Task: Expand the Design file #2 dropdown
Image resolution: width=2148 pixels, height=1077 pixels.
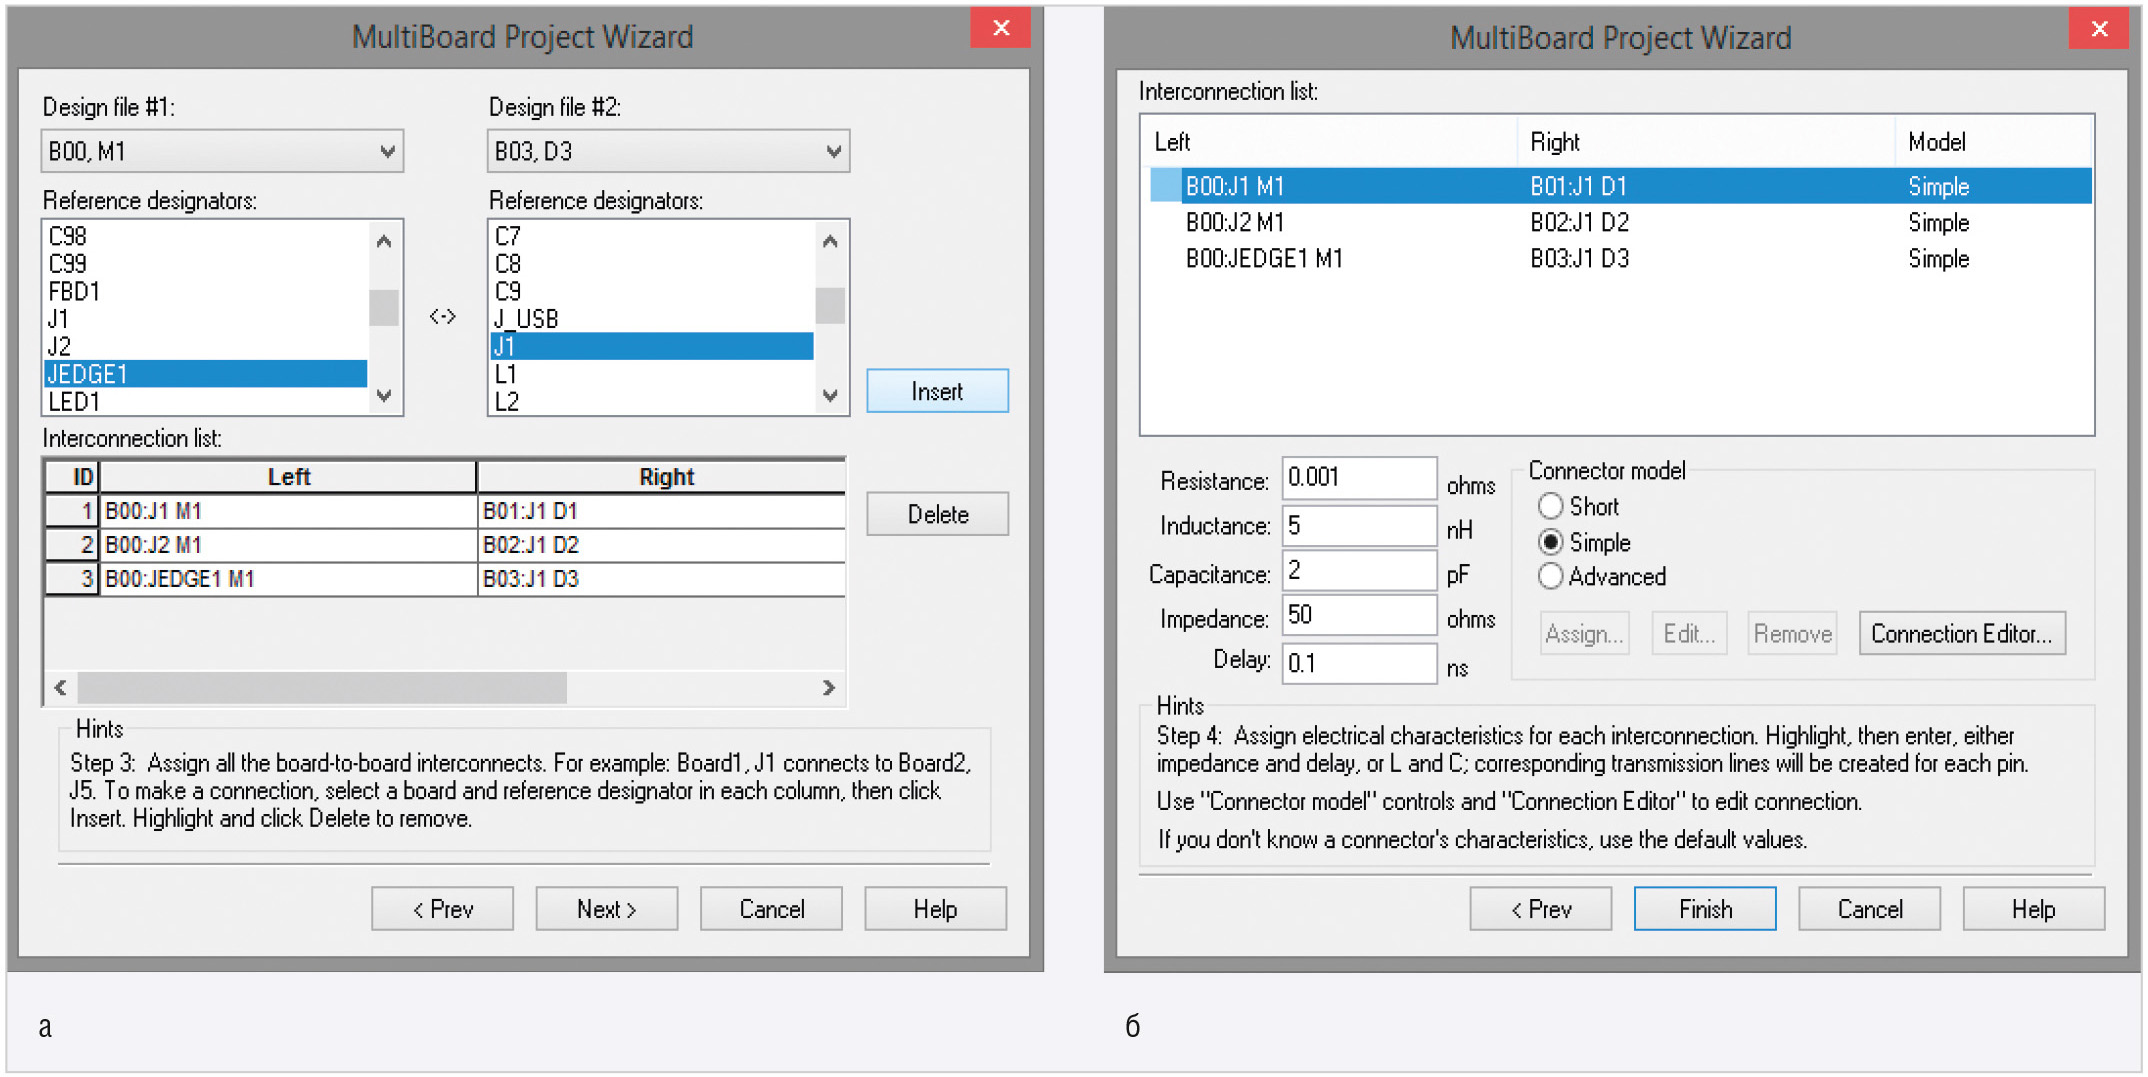Action: click(668, 152)
